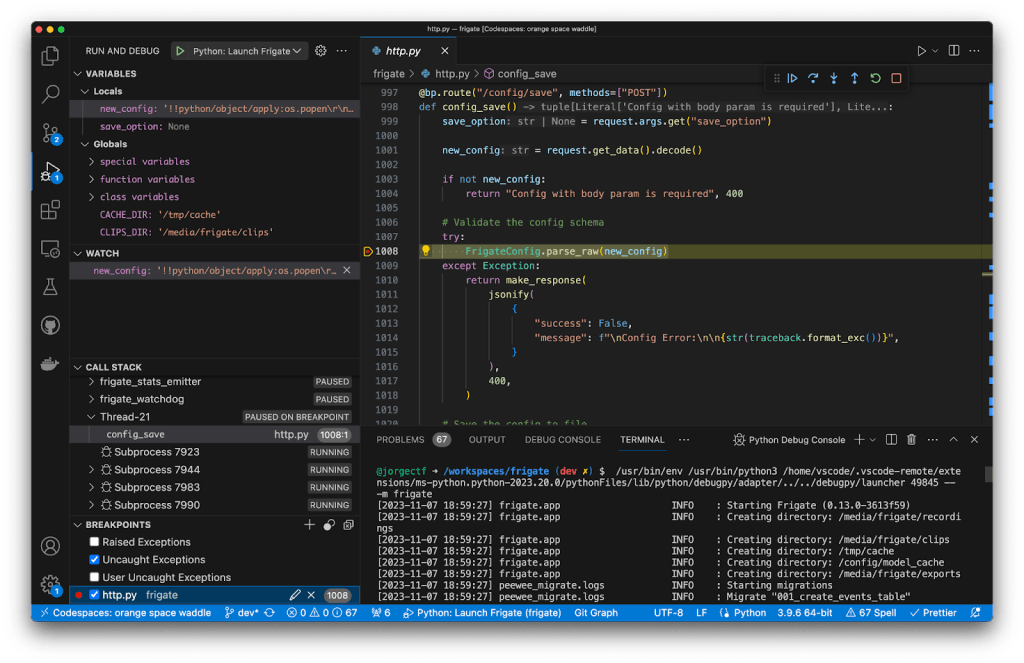This screenshot has height=663, width=1024.
Task: Open the GitHub view in activity bar
Action: point(50,325)
